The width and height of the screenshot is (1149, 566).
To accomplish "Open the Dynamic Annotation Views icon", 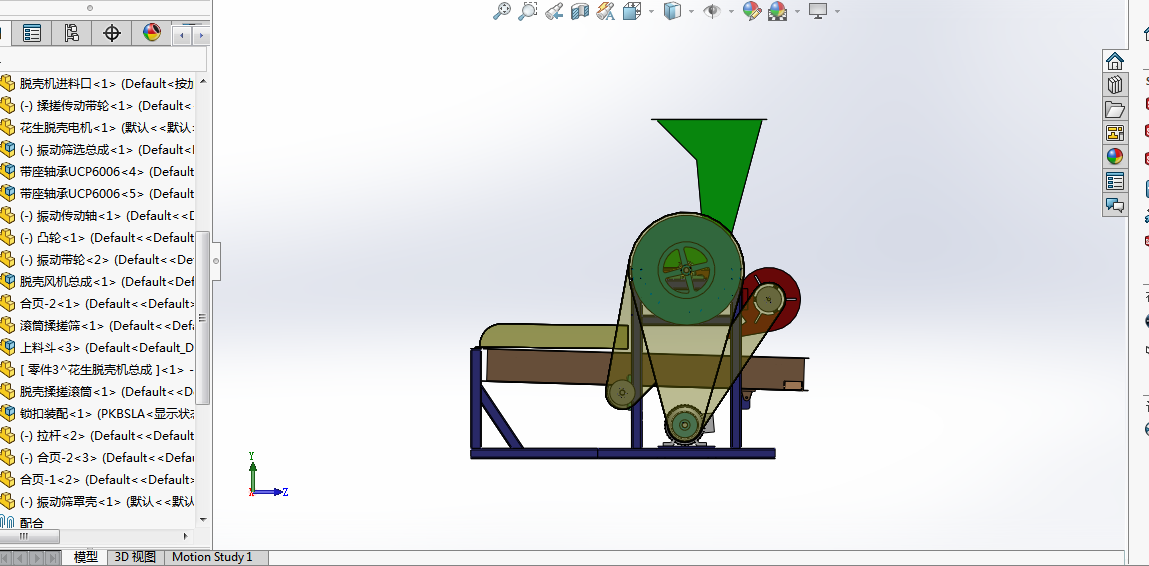I will click(x=605, y=11).
